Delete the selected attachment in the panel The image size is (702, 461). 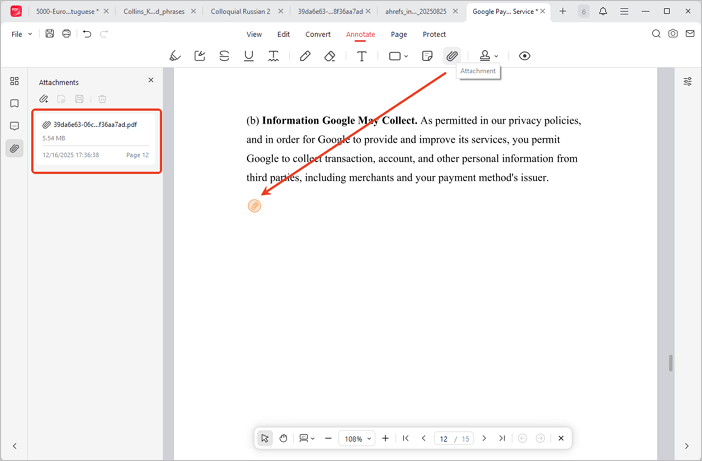[x=102, y=99]
